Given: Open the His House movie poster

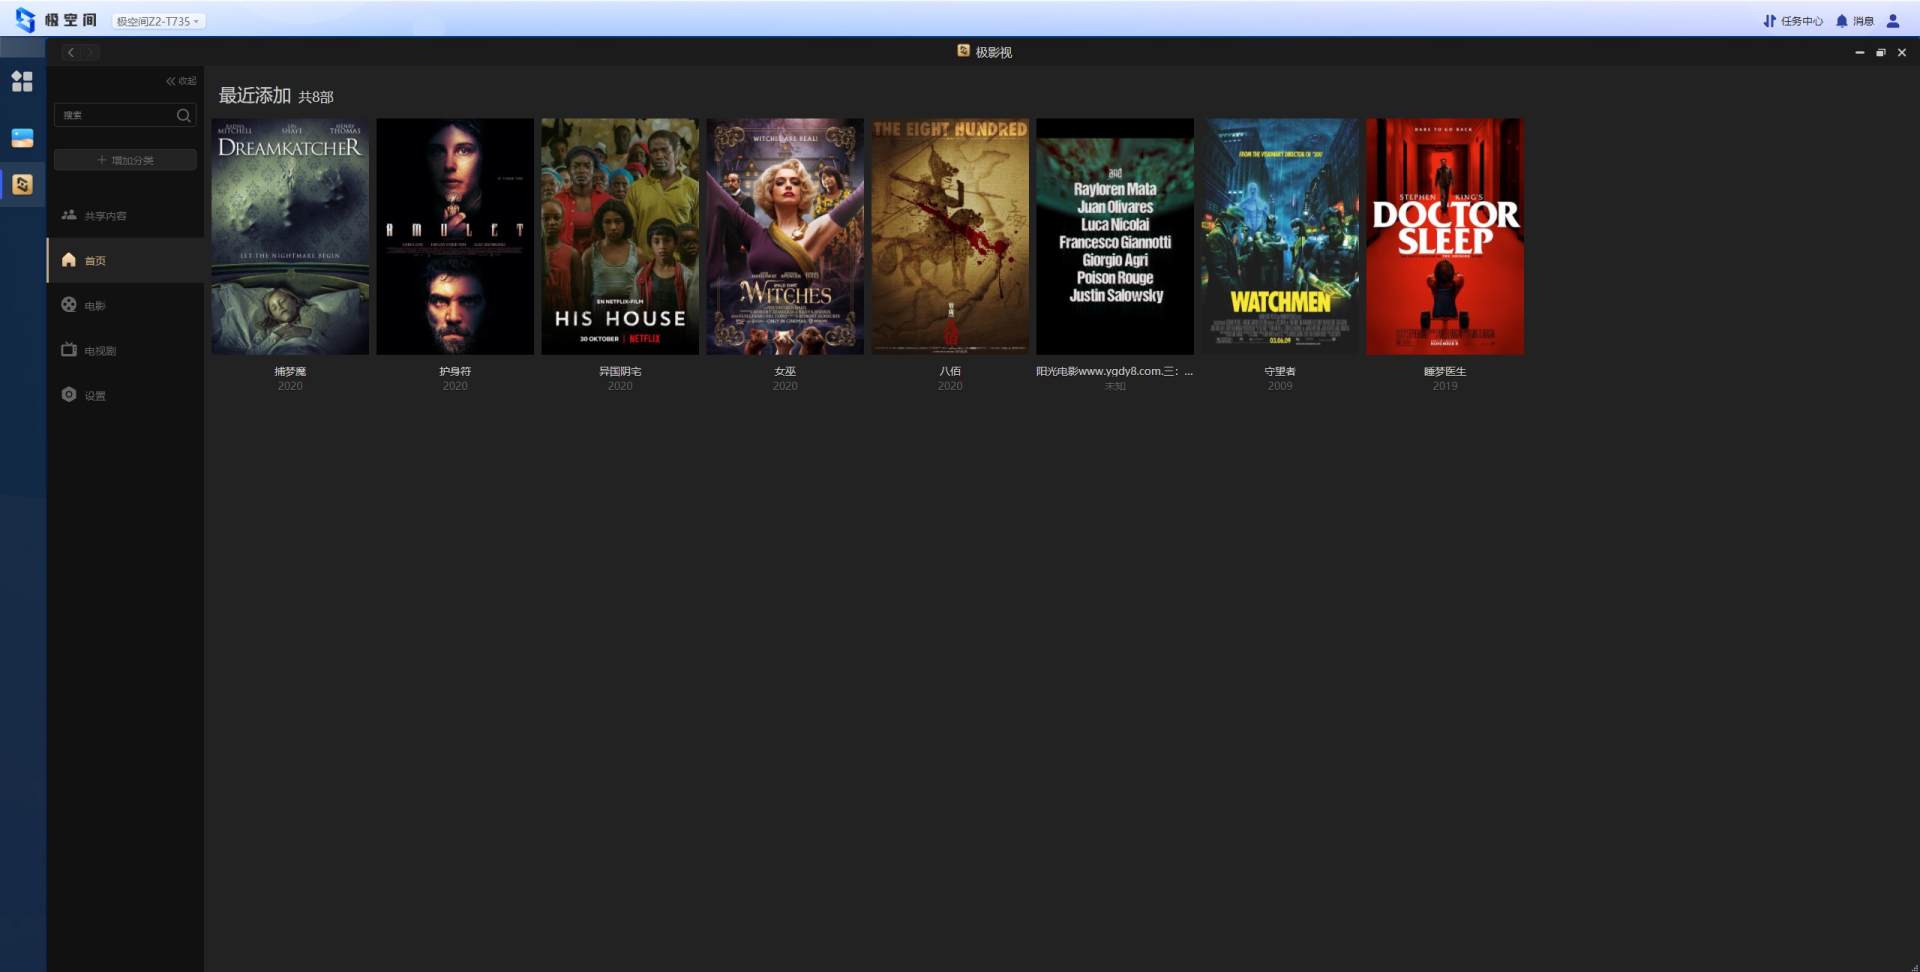Looking at the screenshot, I should click(620, 237).
